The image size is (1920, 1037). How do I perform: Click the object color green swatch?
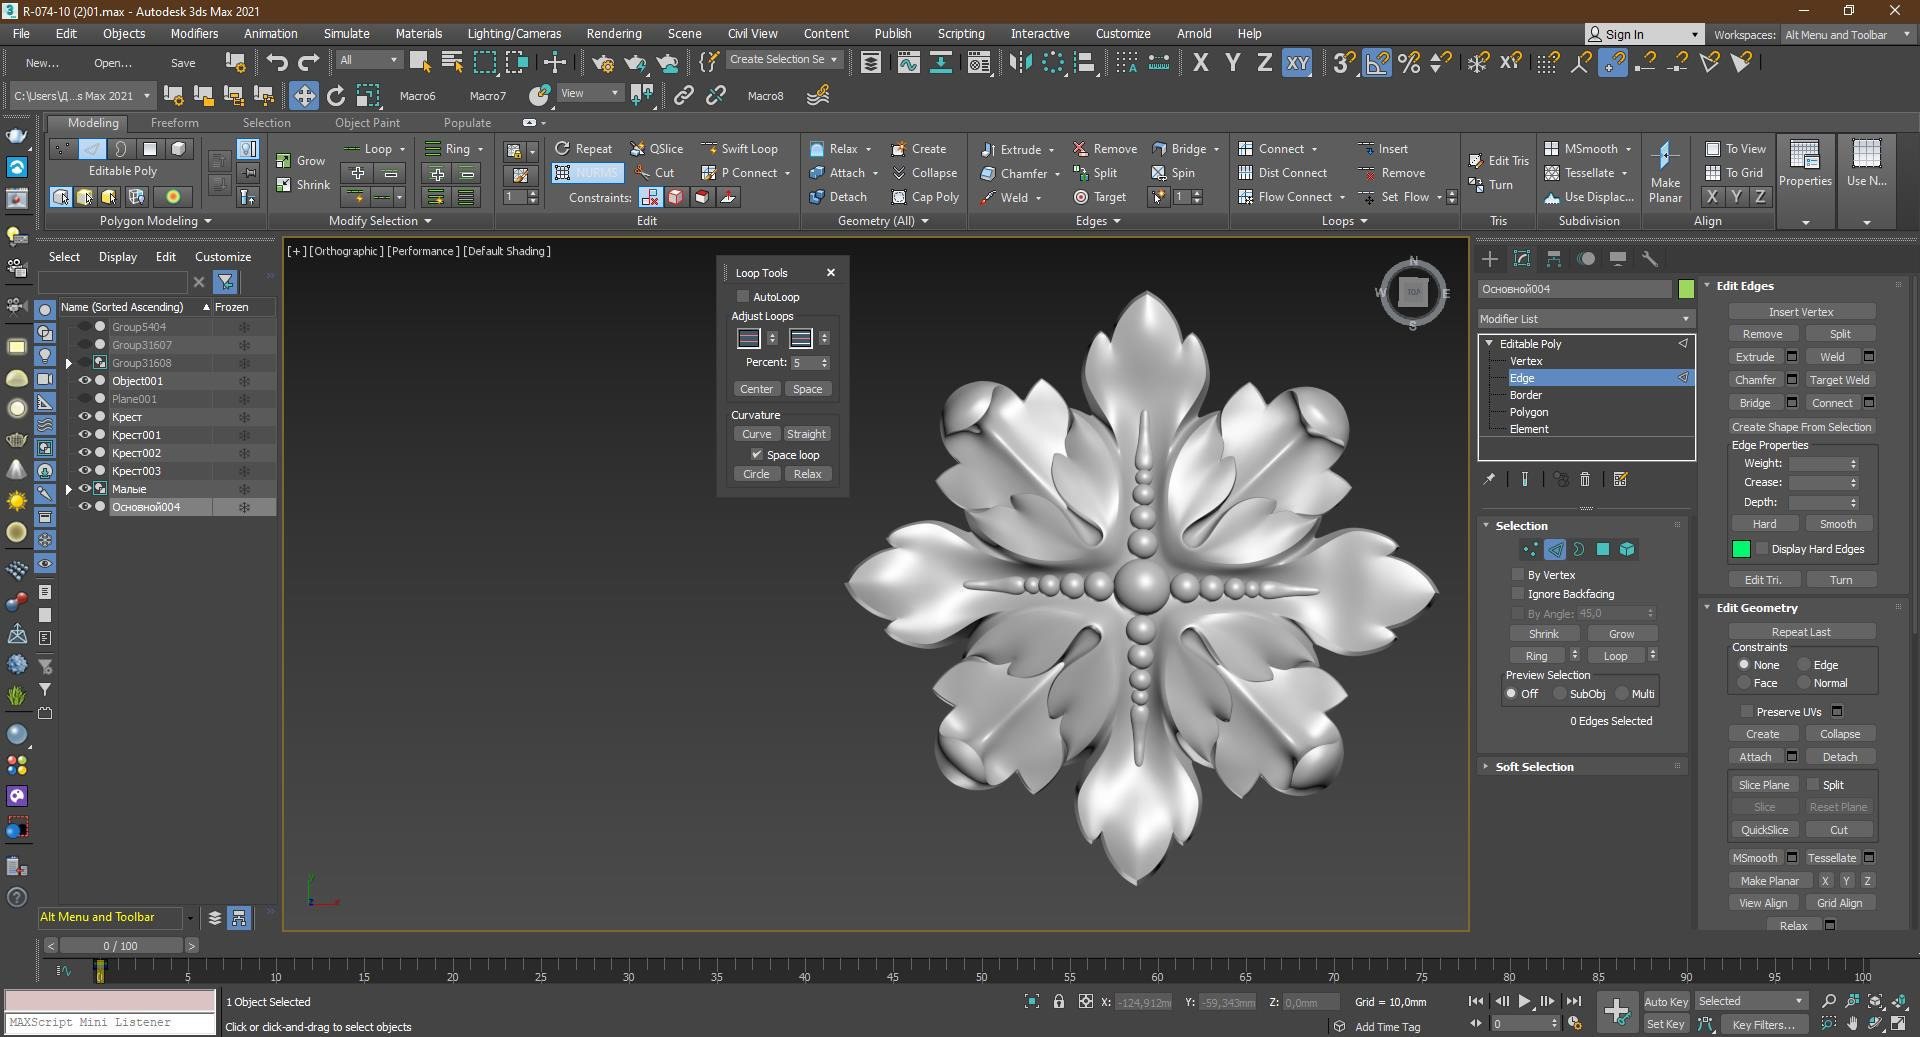[x=1686, y=289]
